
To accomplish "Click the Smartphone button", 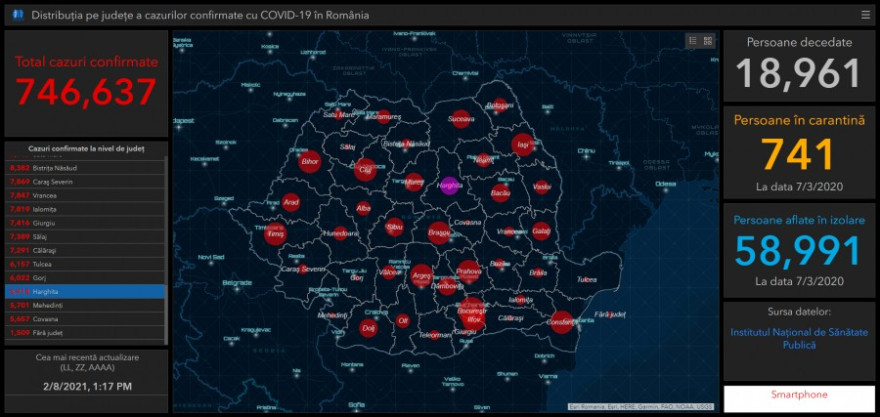I will tap(799, 395).
